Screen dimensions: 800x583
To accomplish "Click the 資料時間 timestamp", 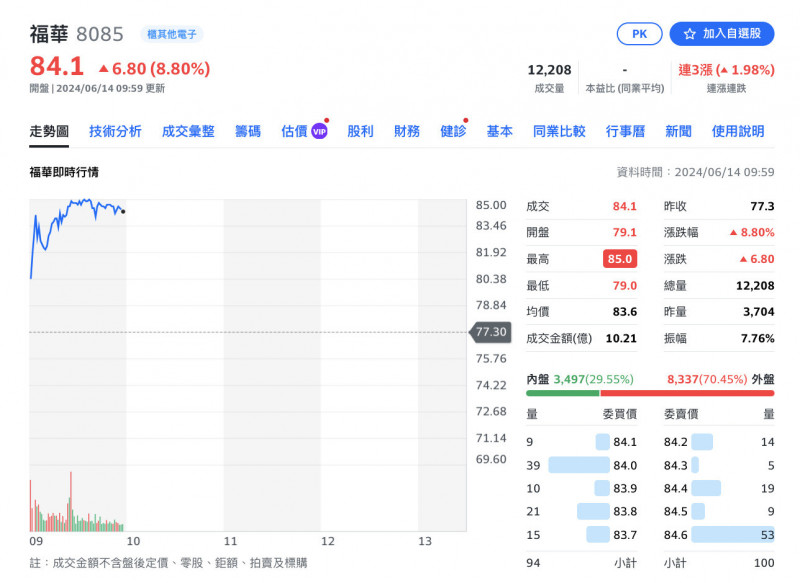I will click(x=695, y=172).
